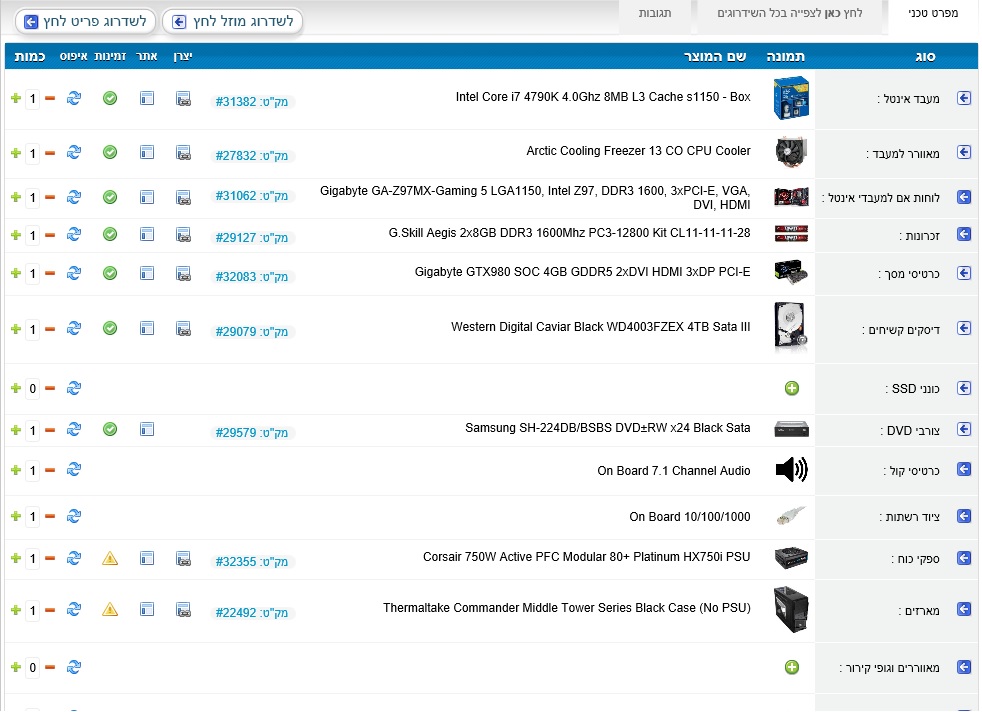Add an SSD using the green plus icon
982x712 pixels.
pyautogui.click(x=792, y=388)
